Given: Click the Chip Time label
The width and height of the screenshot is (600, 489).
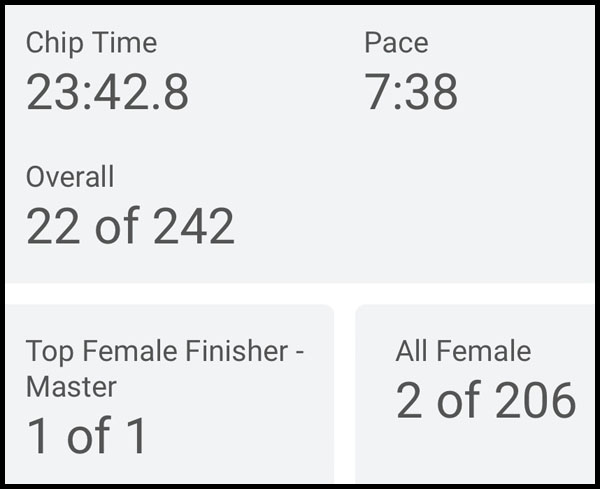Looking at the screenshot, I should tap(91, 43).
